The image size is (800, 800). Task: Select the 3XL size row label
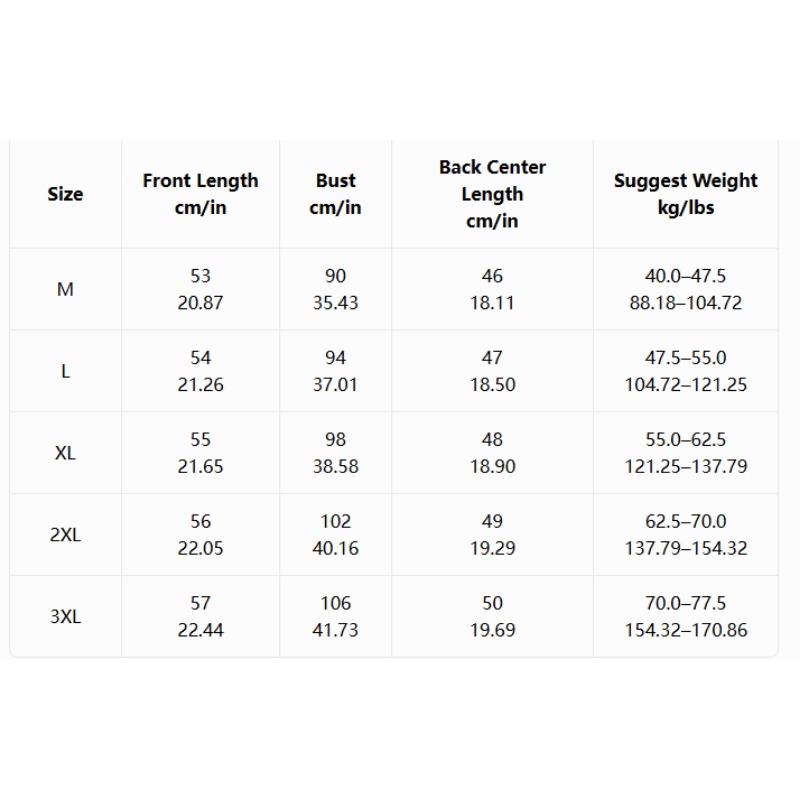[x=65, y=617]
